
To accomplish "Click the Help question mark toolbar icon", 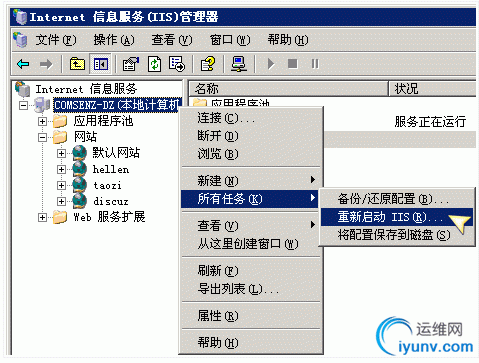I will tap(208, 63).
